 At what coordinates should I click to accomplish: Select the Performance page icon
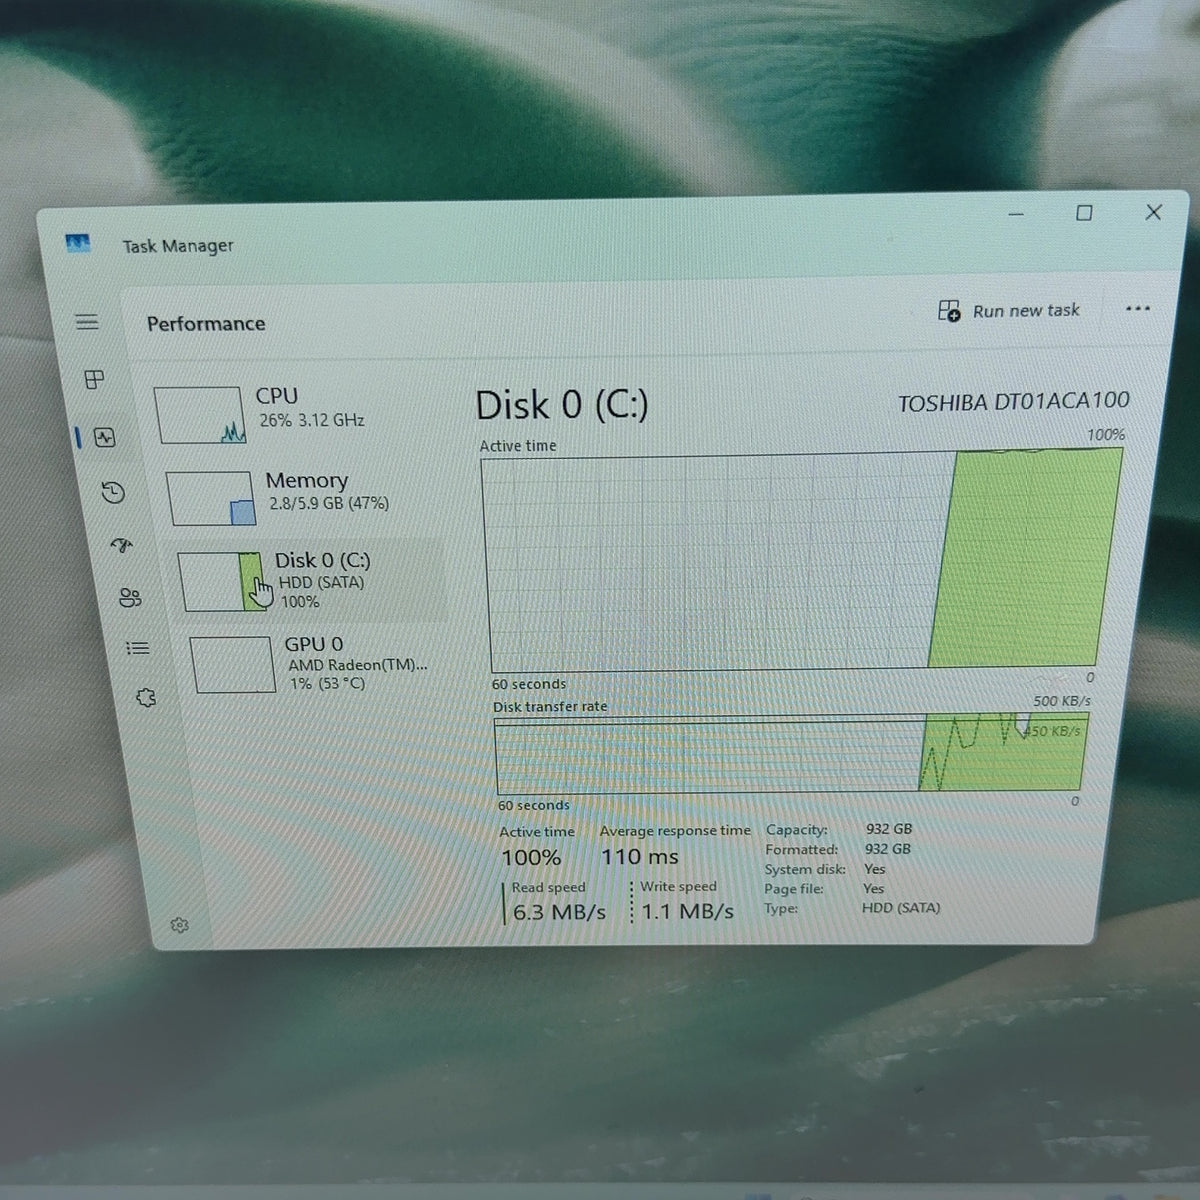(x=105, y=437)
